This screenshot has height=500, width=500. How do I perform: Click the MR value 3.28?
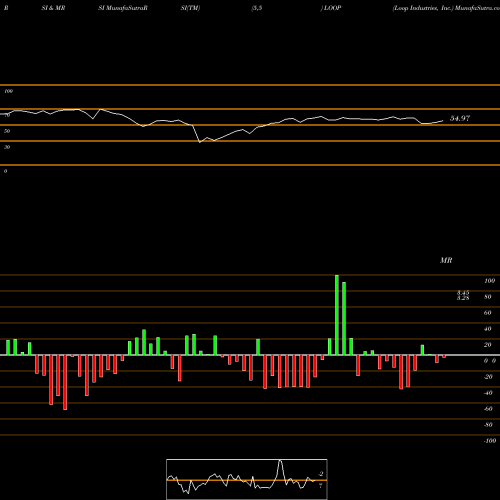463,298
